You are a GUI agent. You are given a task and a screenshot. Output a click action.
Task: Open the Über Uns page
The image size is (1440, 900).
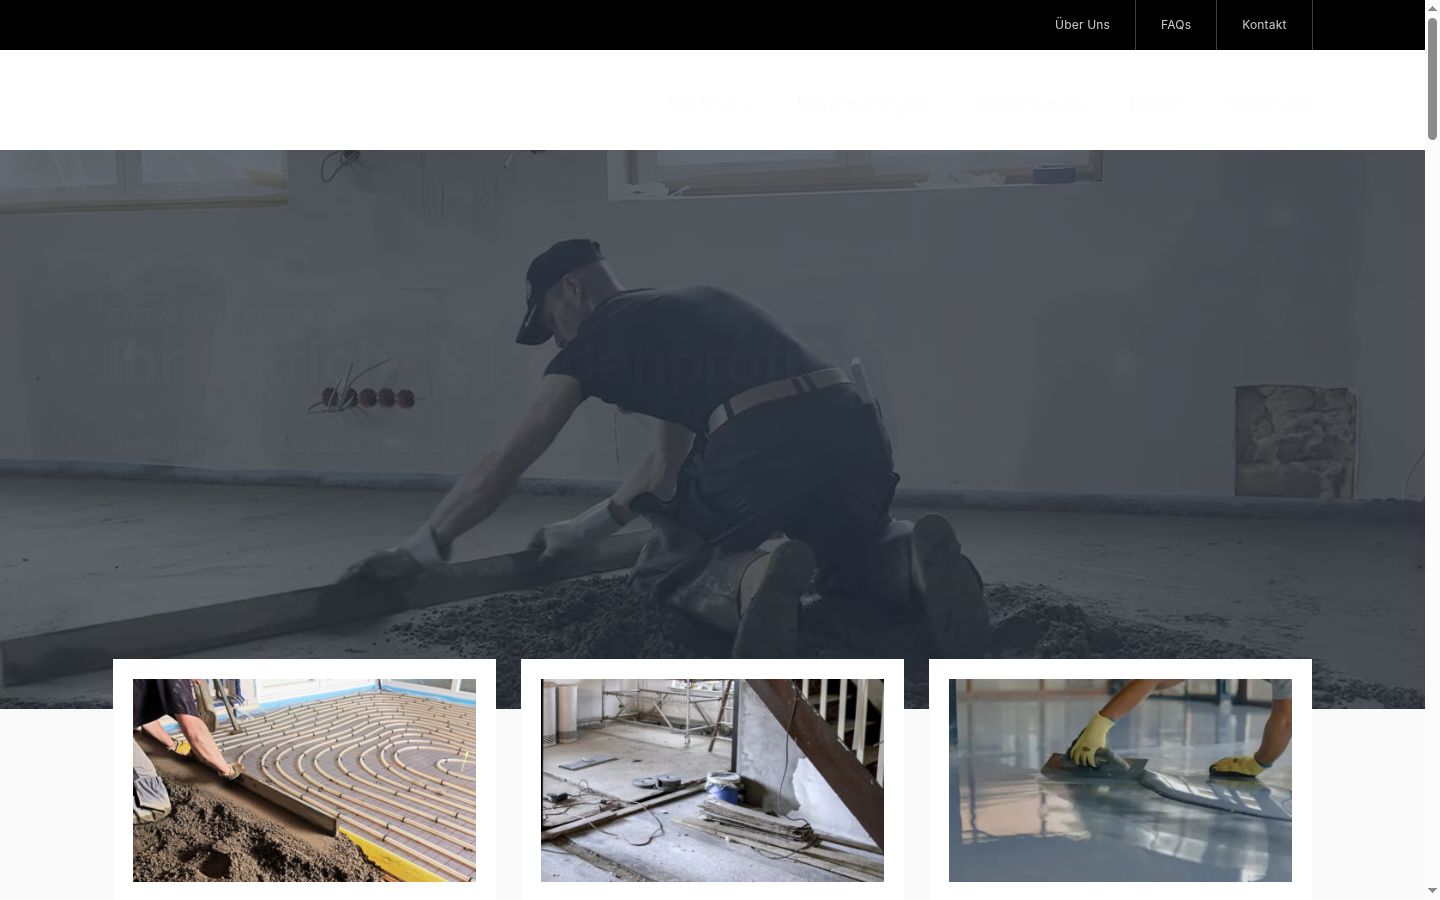point(1082,25)
